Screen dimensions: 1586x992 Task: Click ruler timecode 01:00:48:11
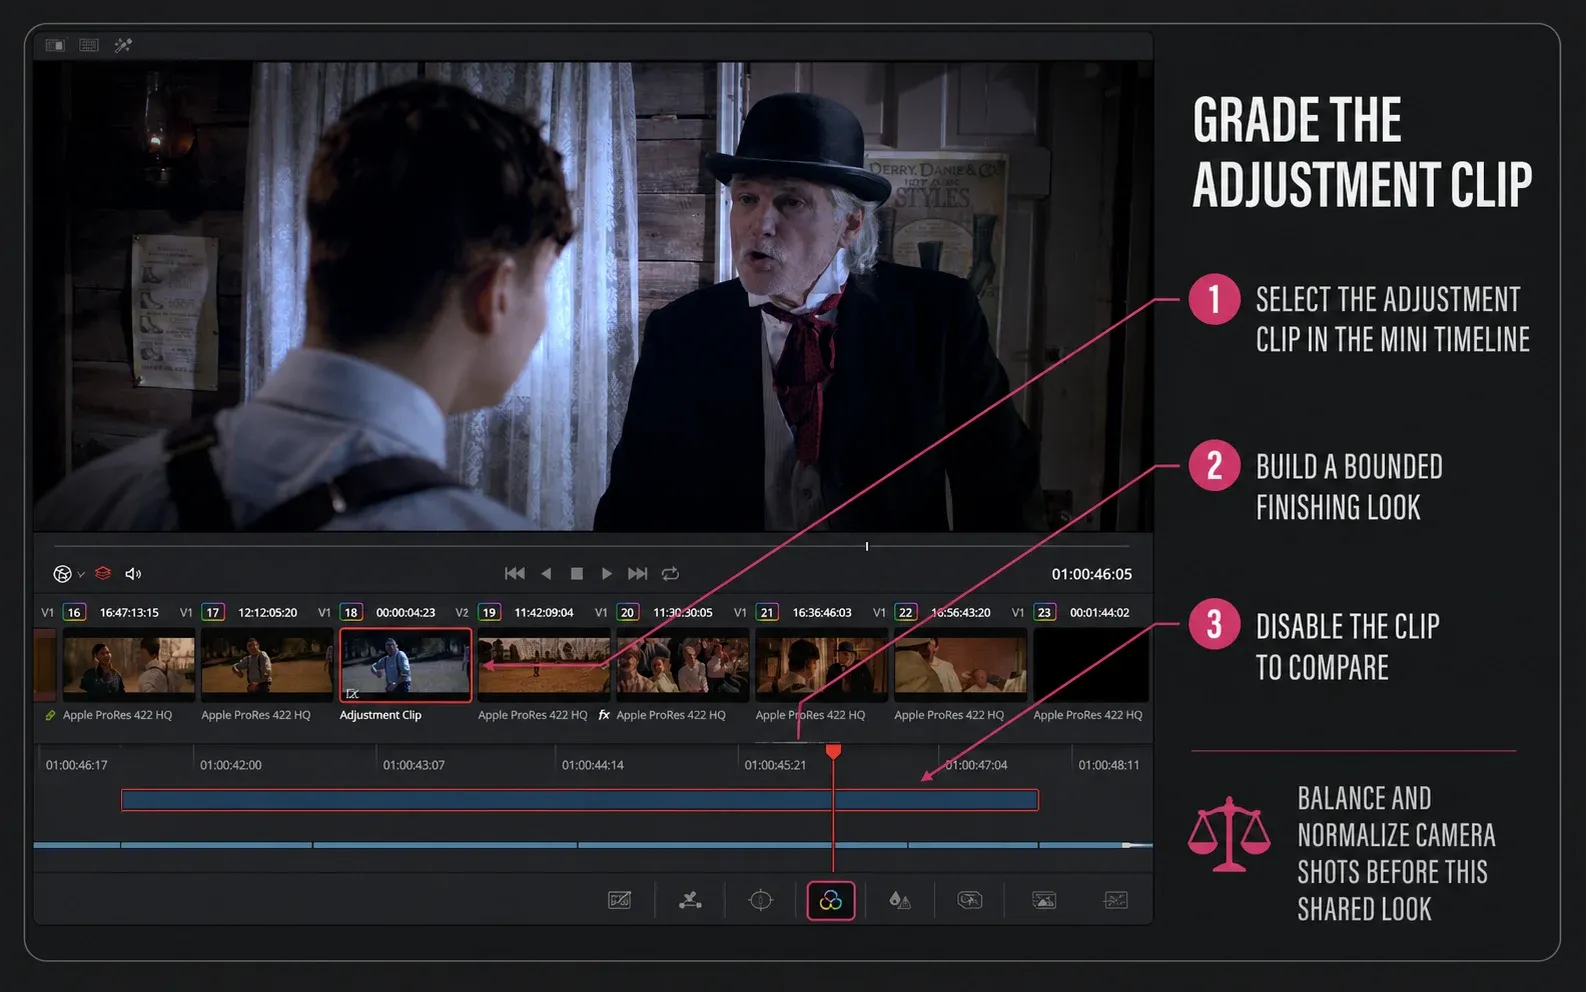pos(1109,765)
